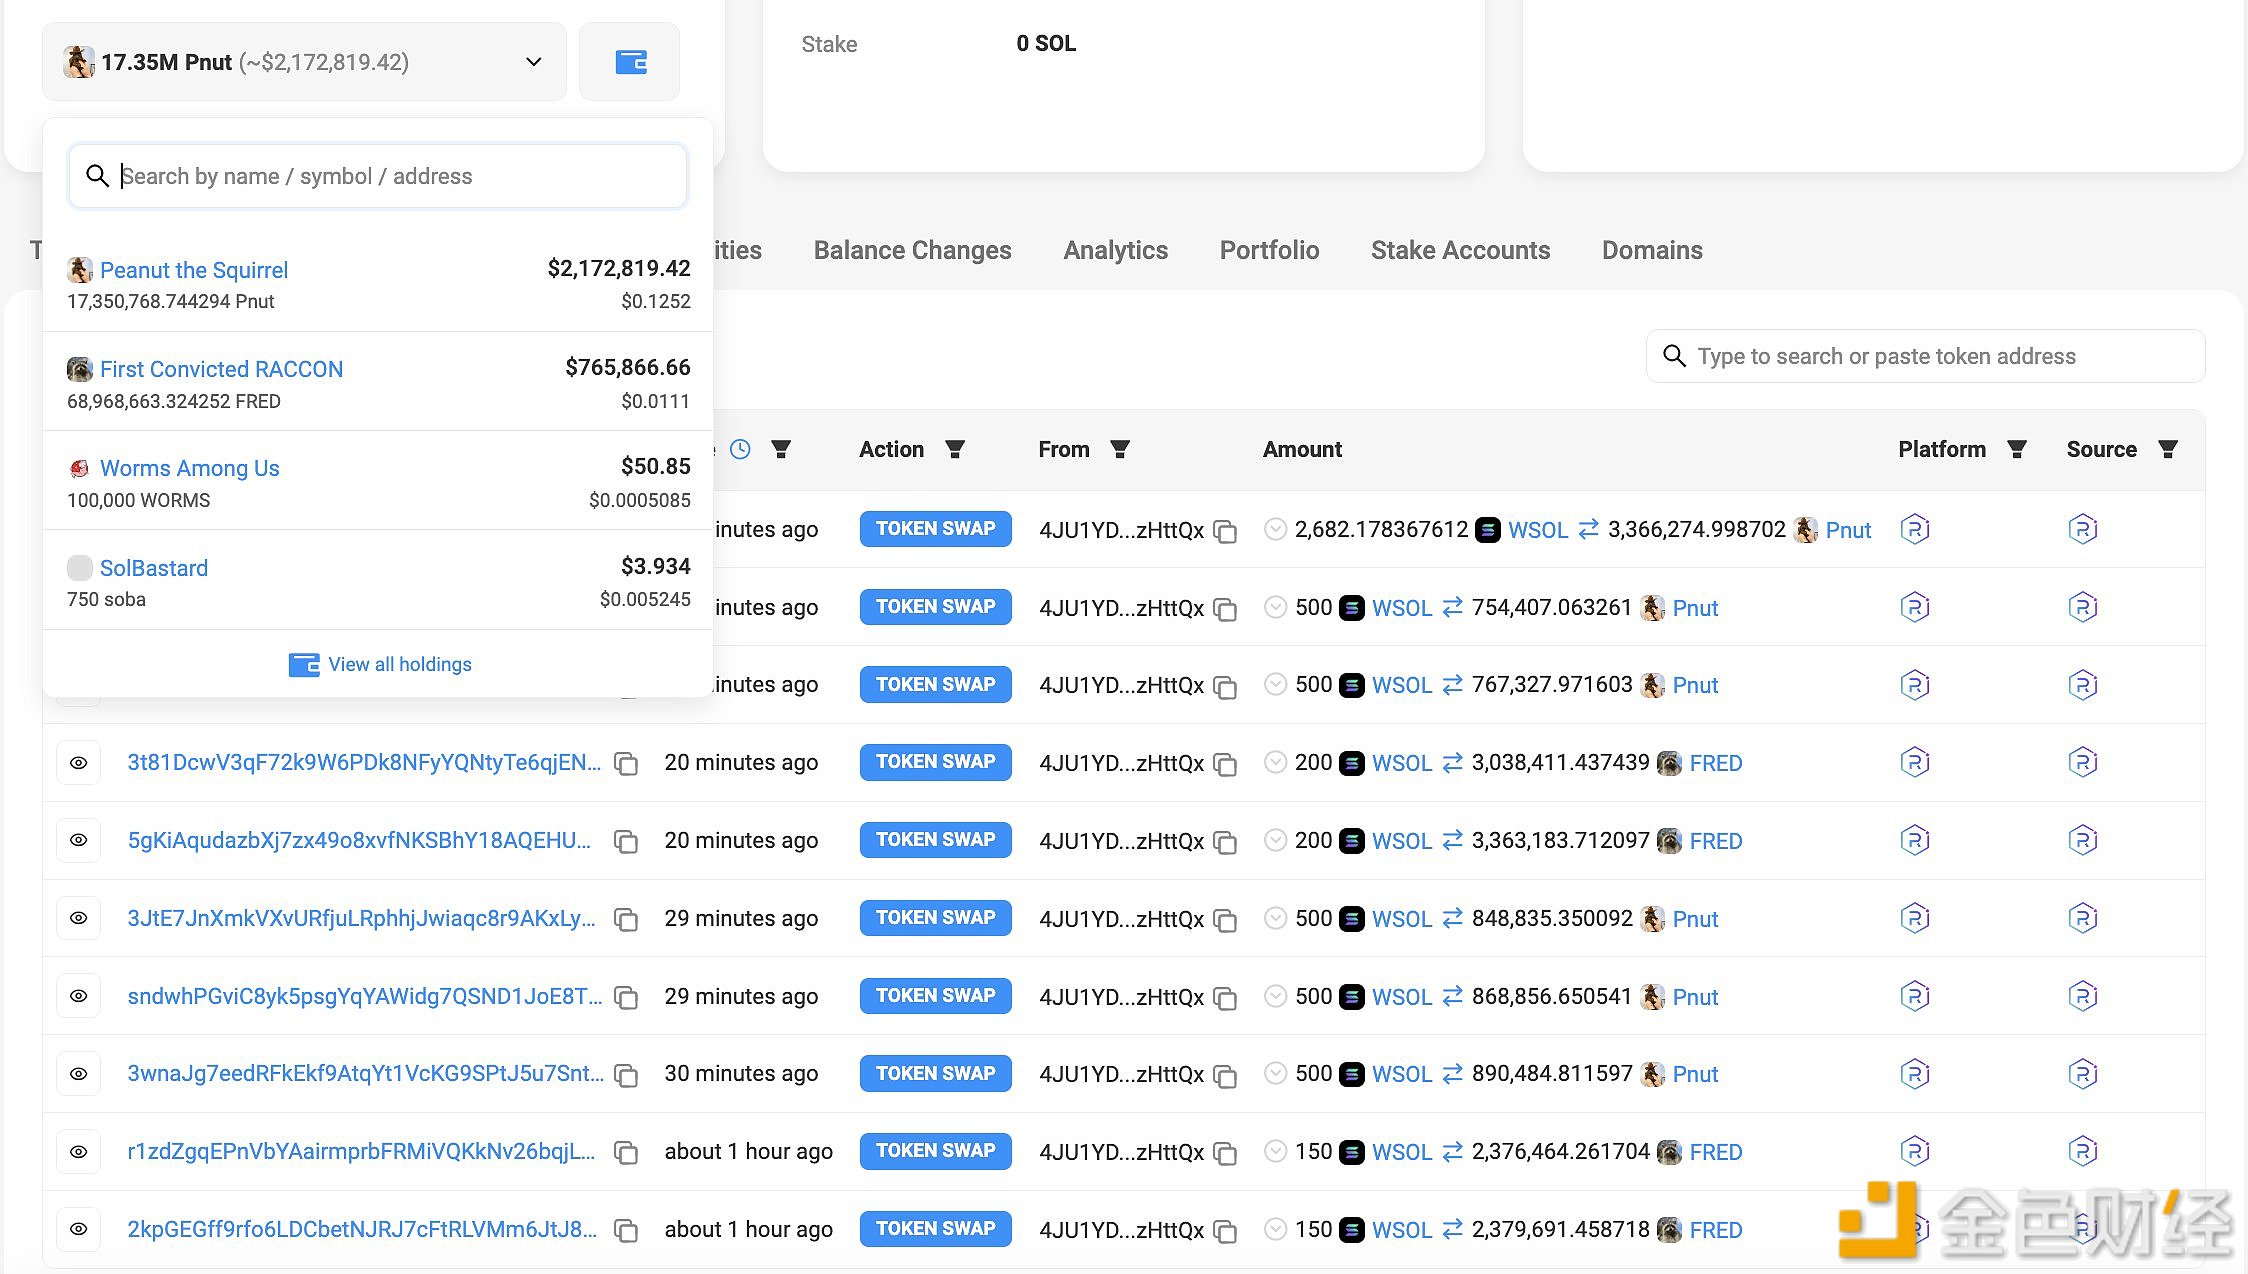This screenshot has width=2248, height=1274.
Task: Toggle eye icon for r1zdZgqEPnVbYAair transaction
Action: (x=78, y=1152)
